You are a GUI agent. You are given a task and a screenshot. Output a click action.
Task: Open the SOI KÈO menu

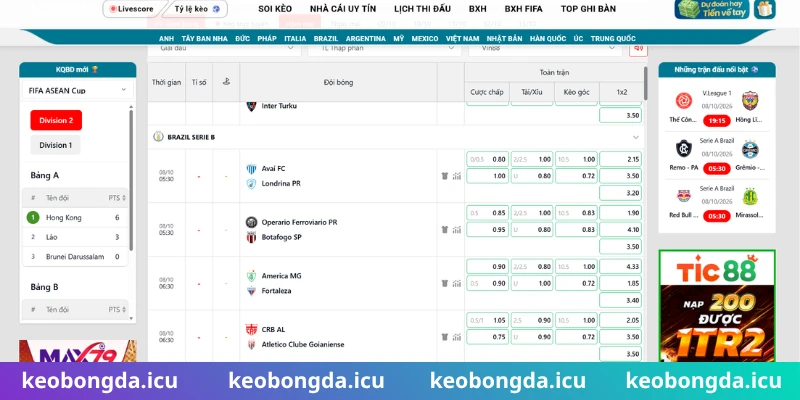point(275,9)
